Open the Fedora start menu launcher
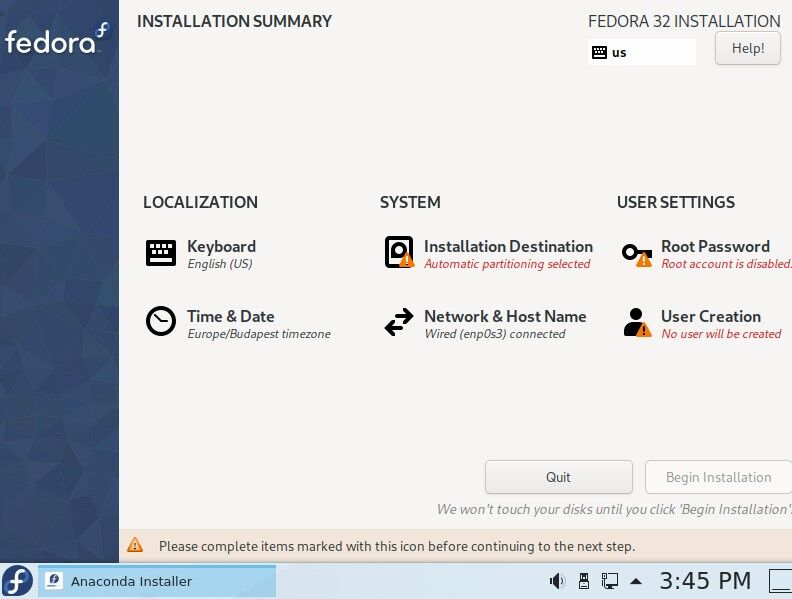The width and height of the screenshot is (792, 599). 17,581
